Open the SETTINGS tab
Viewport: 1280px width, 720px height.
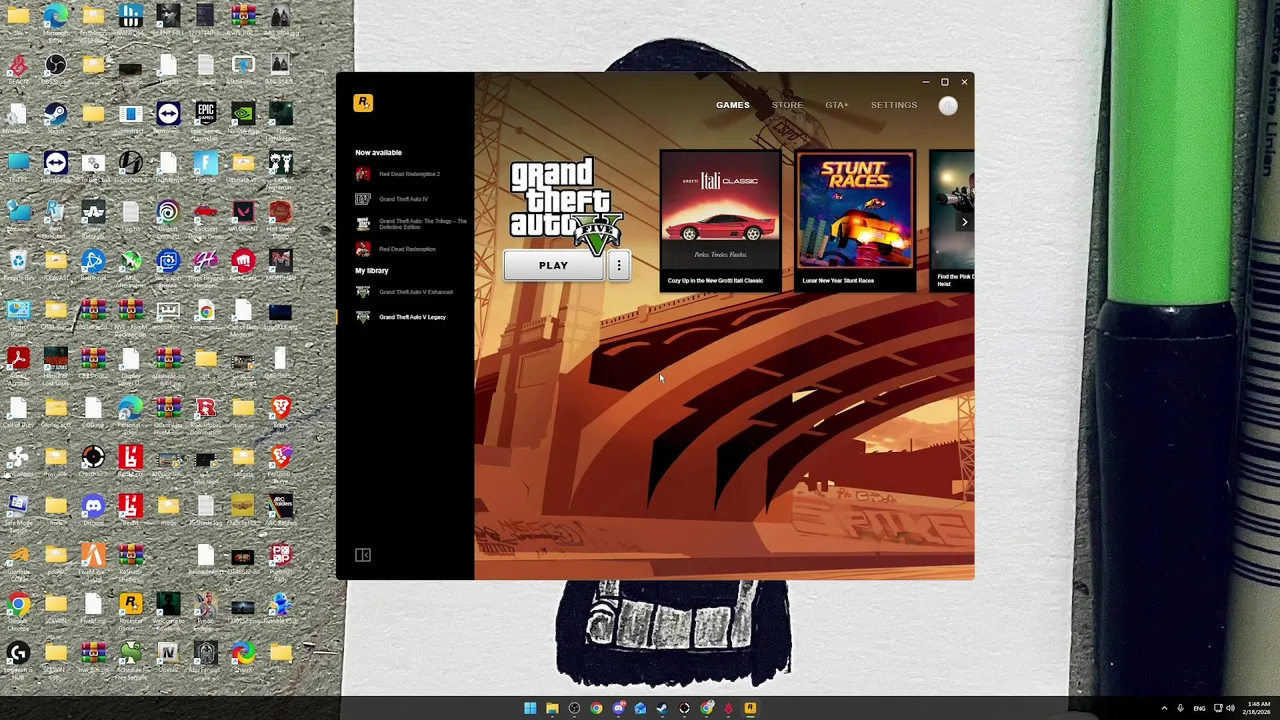coord(893,105)
